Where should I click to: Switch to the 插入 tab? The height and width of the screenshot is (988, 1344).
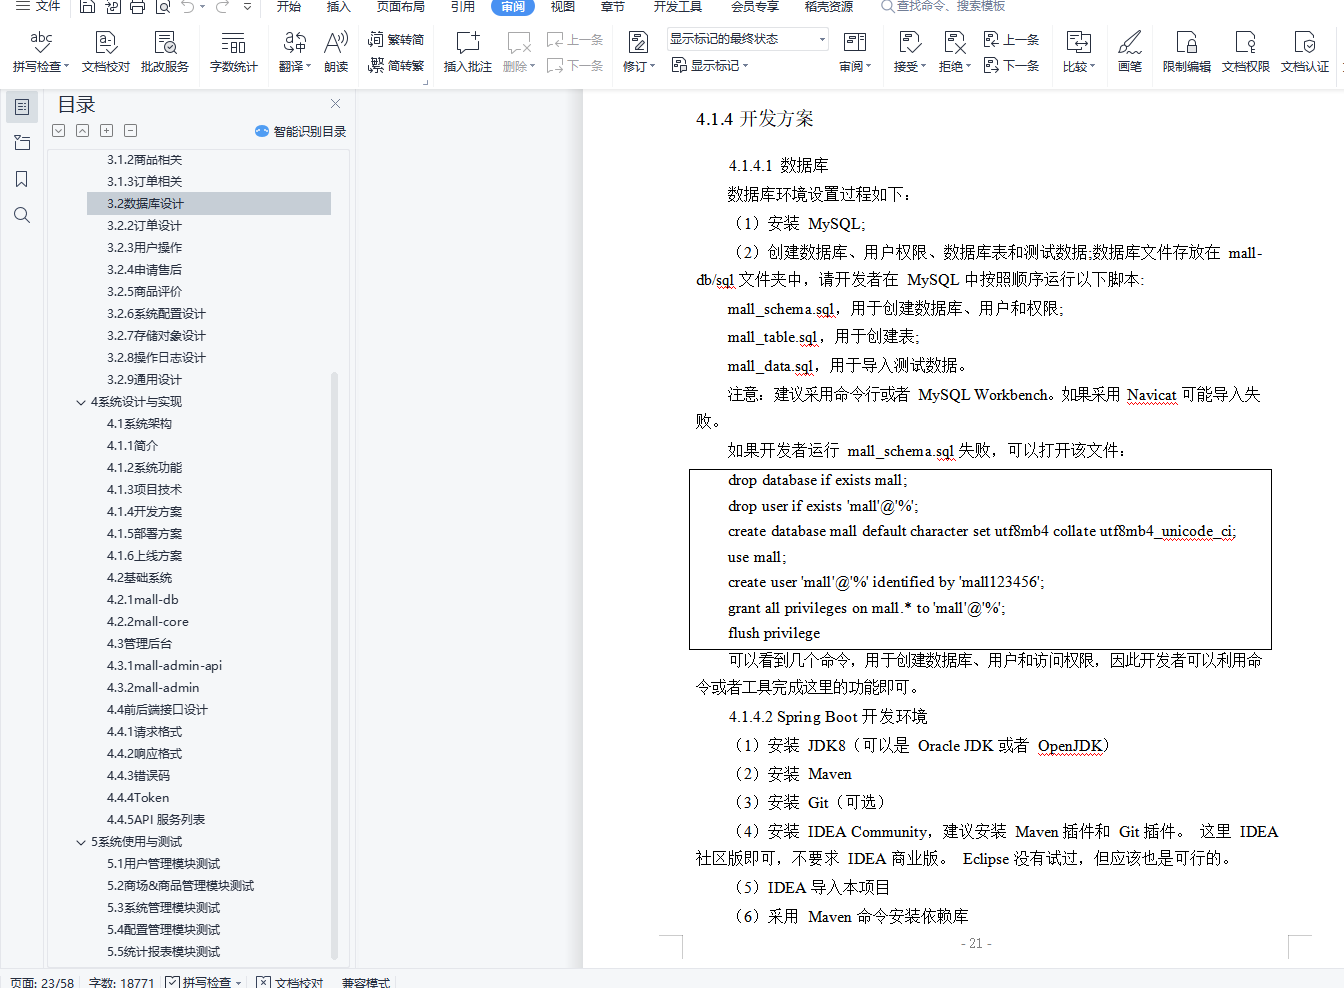(339, 7)
